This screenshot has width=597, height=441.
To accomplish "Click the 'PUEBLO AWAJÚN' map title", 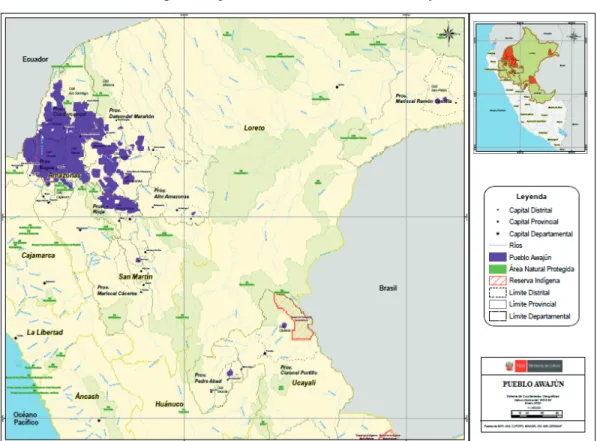I will point(533,384).
